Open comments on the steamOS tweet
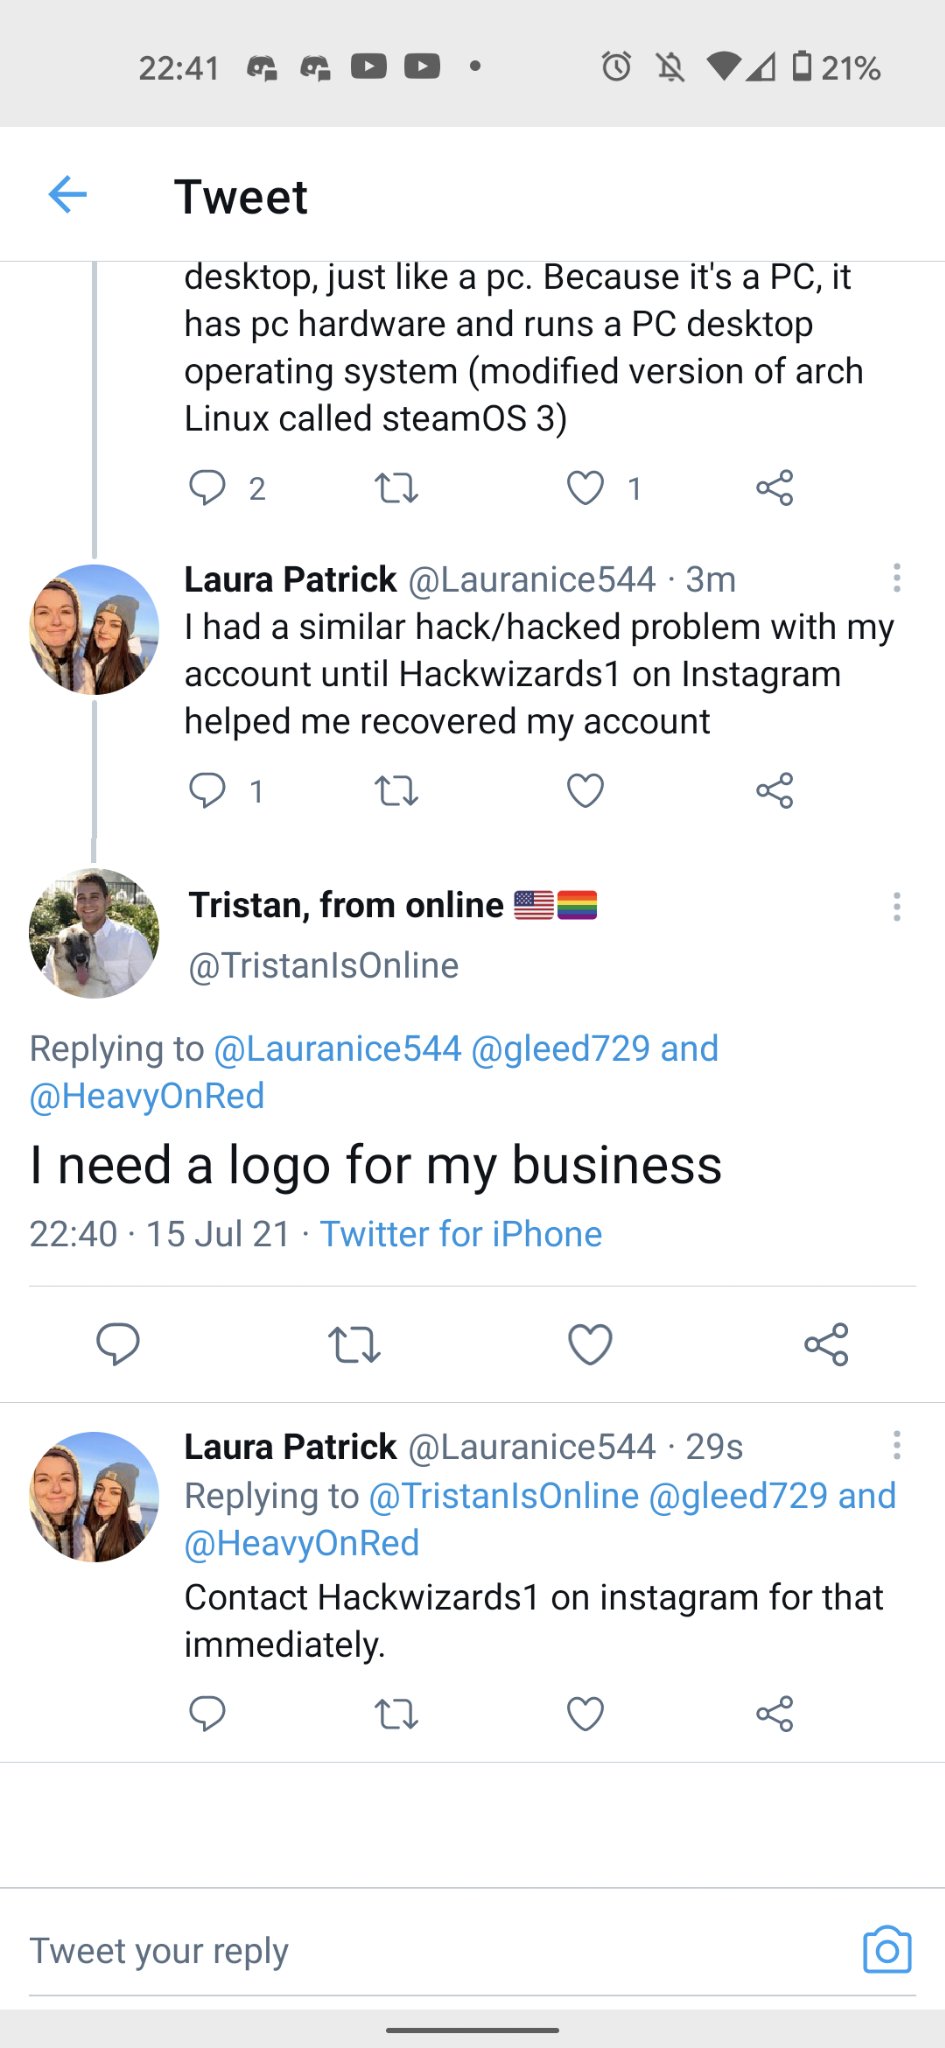 click(x=208, y=488)
